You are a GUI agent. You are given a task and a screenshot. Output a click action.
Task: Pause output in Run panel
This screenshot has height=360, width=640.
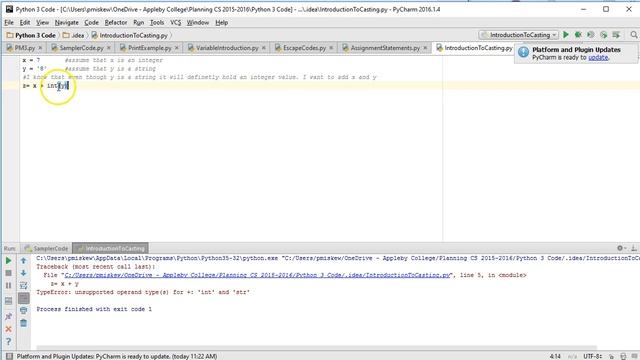[8, 286]
